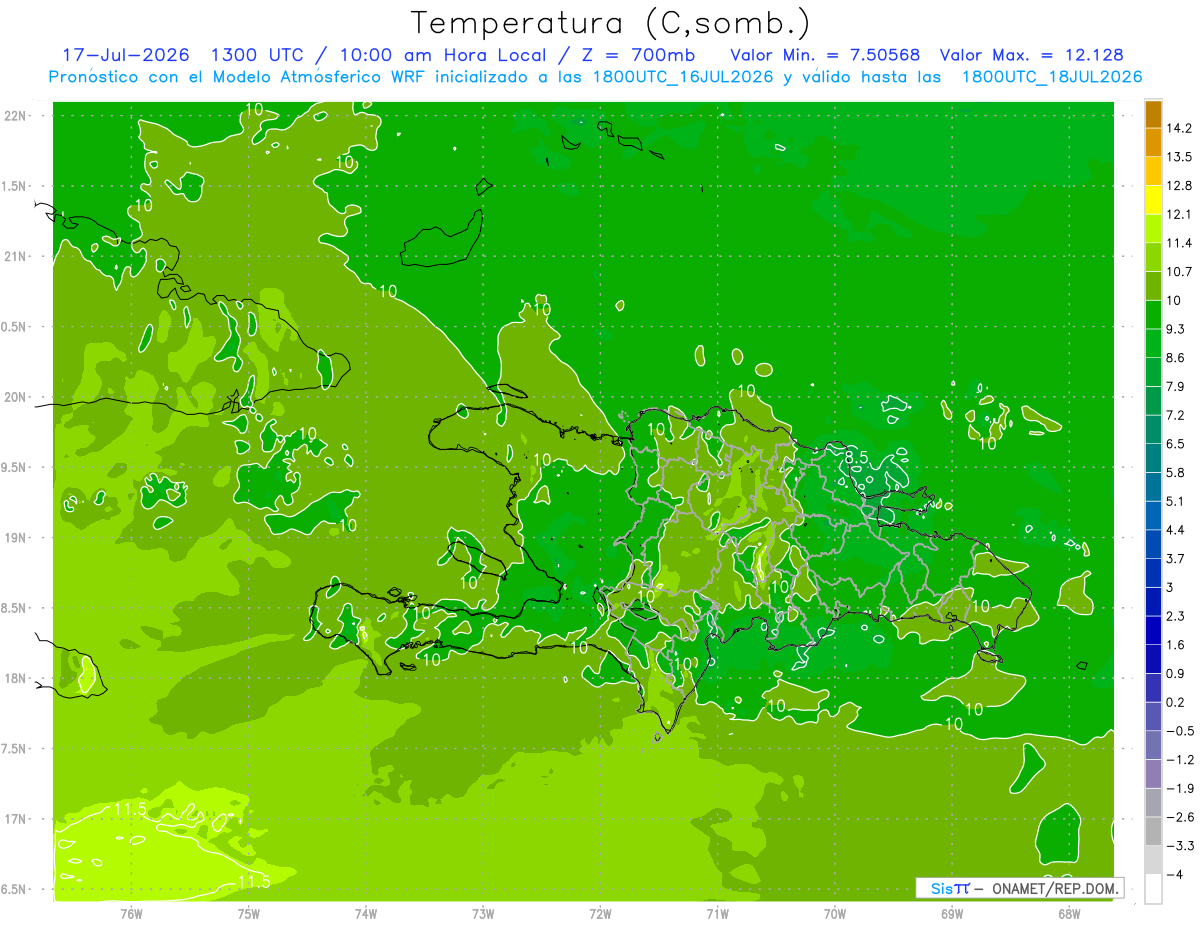This screenshot has height=927, width=1200.
Task: Pick white swatch below -4 on colorbar
Action: tap(1153, 889)
